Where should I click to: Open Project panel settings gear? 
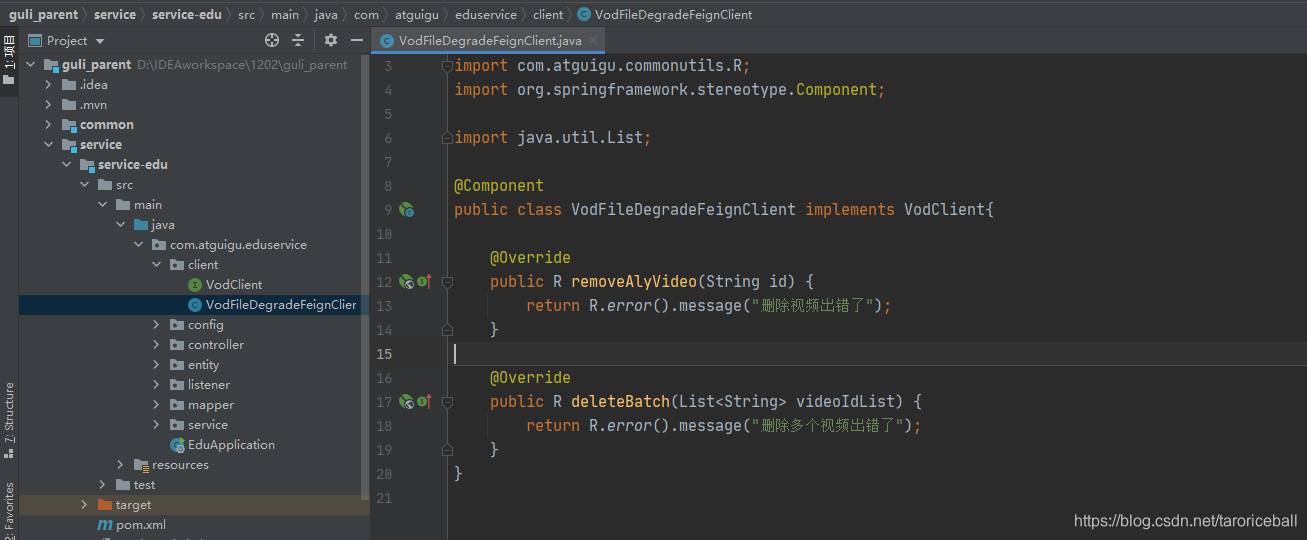pyautogui.click(x=331, y=40)
